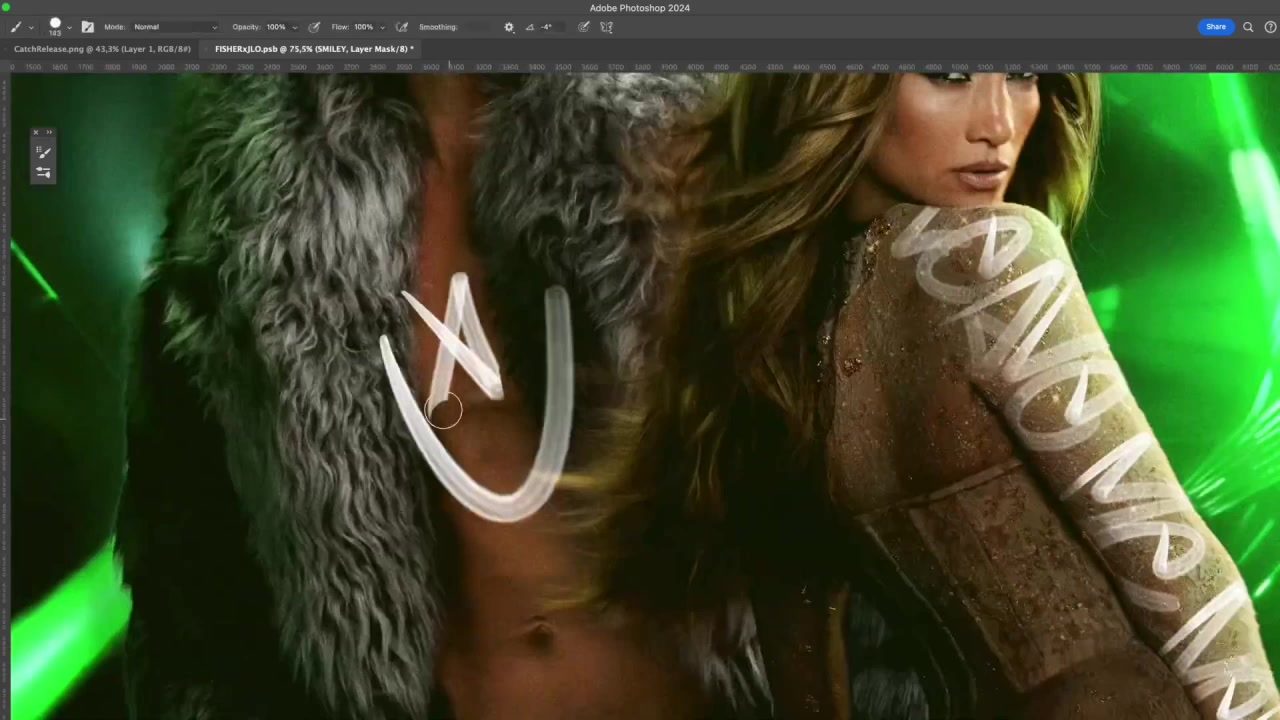Open the Brushes panel icon
The width and height of the screenshot is (1280, 720).
[x=43, y=152]
